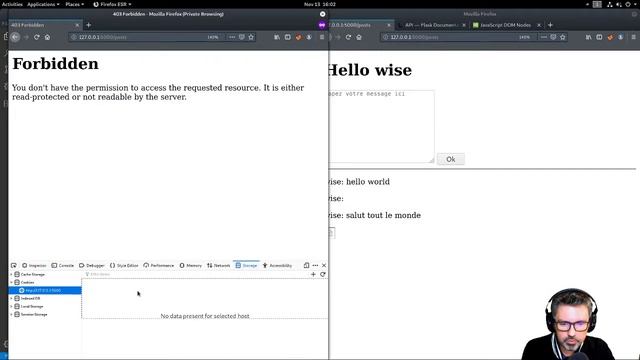Close the JavaScript DOM Nodes tab

tap(539, 25)
